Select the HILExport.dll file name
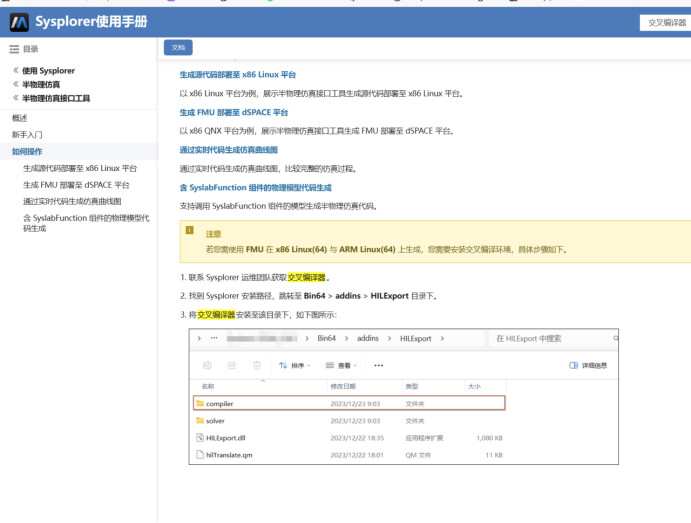 coord(226,438)
